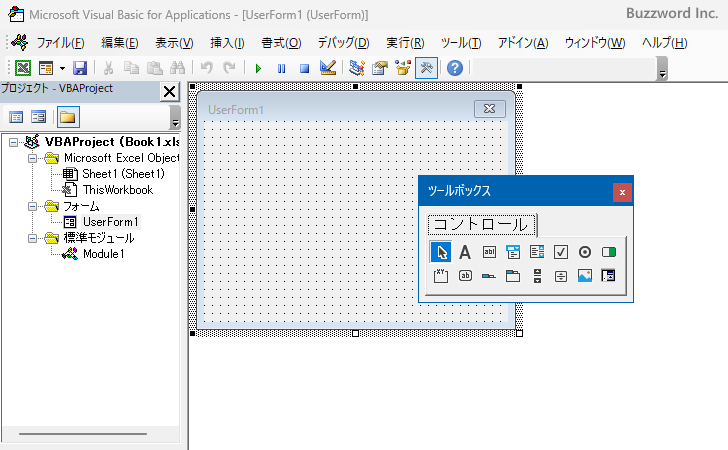The height and width of the screenshot is (450, 728).
Task: Select the RefEdit control in toolbox
Action: (609, 276)
